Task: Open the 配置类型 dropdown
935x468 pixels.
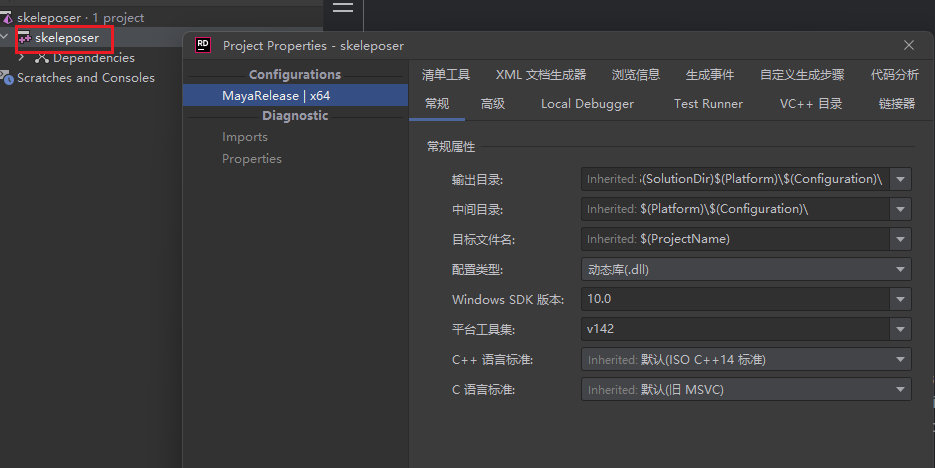Action: tap(746, 269)
